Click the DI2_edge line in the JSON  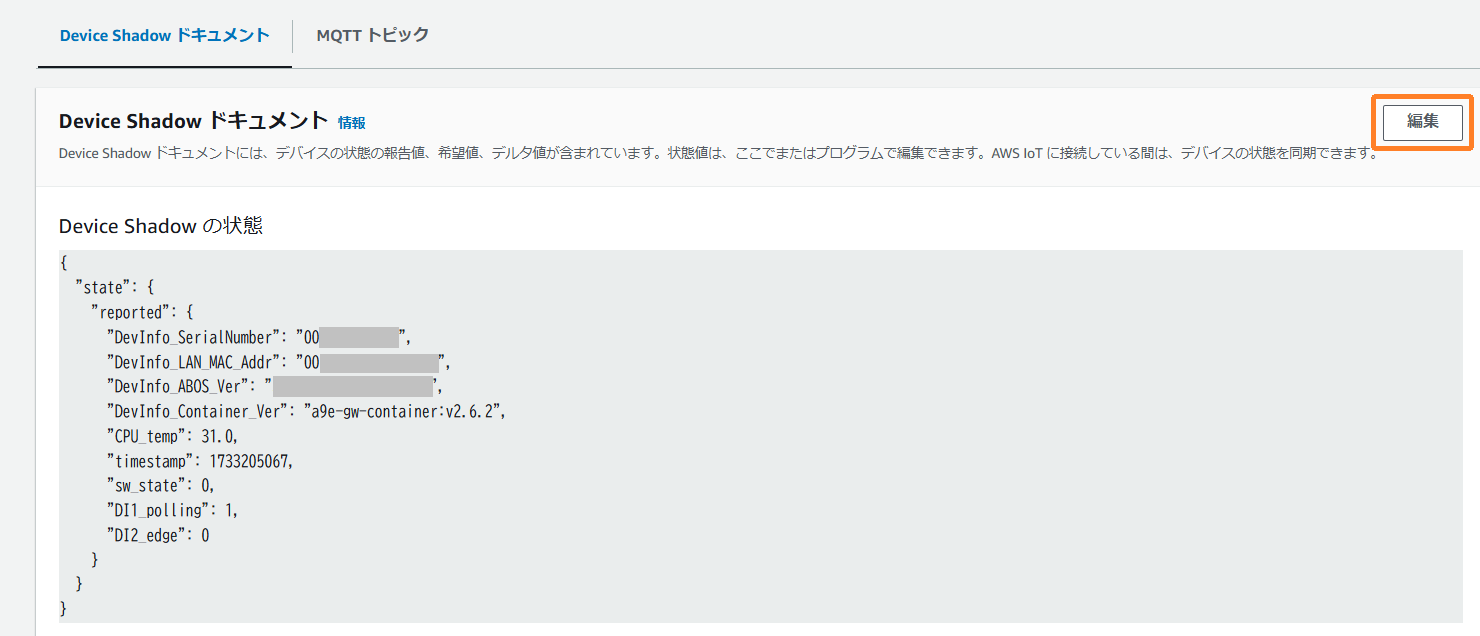pyautogui.click(x=157, y=536)
